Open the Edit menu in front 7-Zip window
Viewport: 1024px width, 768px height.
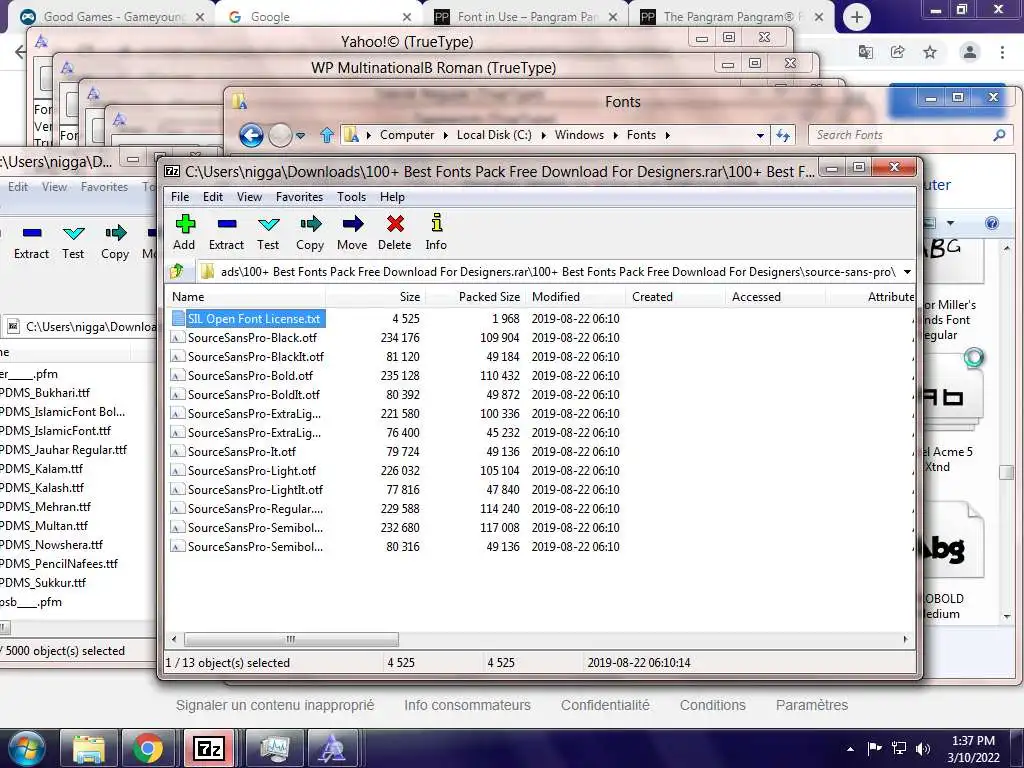[213, 197]
